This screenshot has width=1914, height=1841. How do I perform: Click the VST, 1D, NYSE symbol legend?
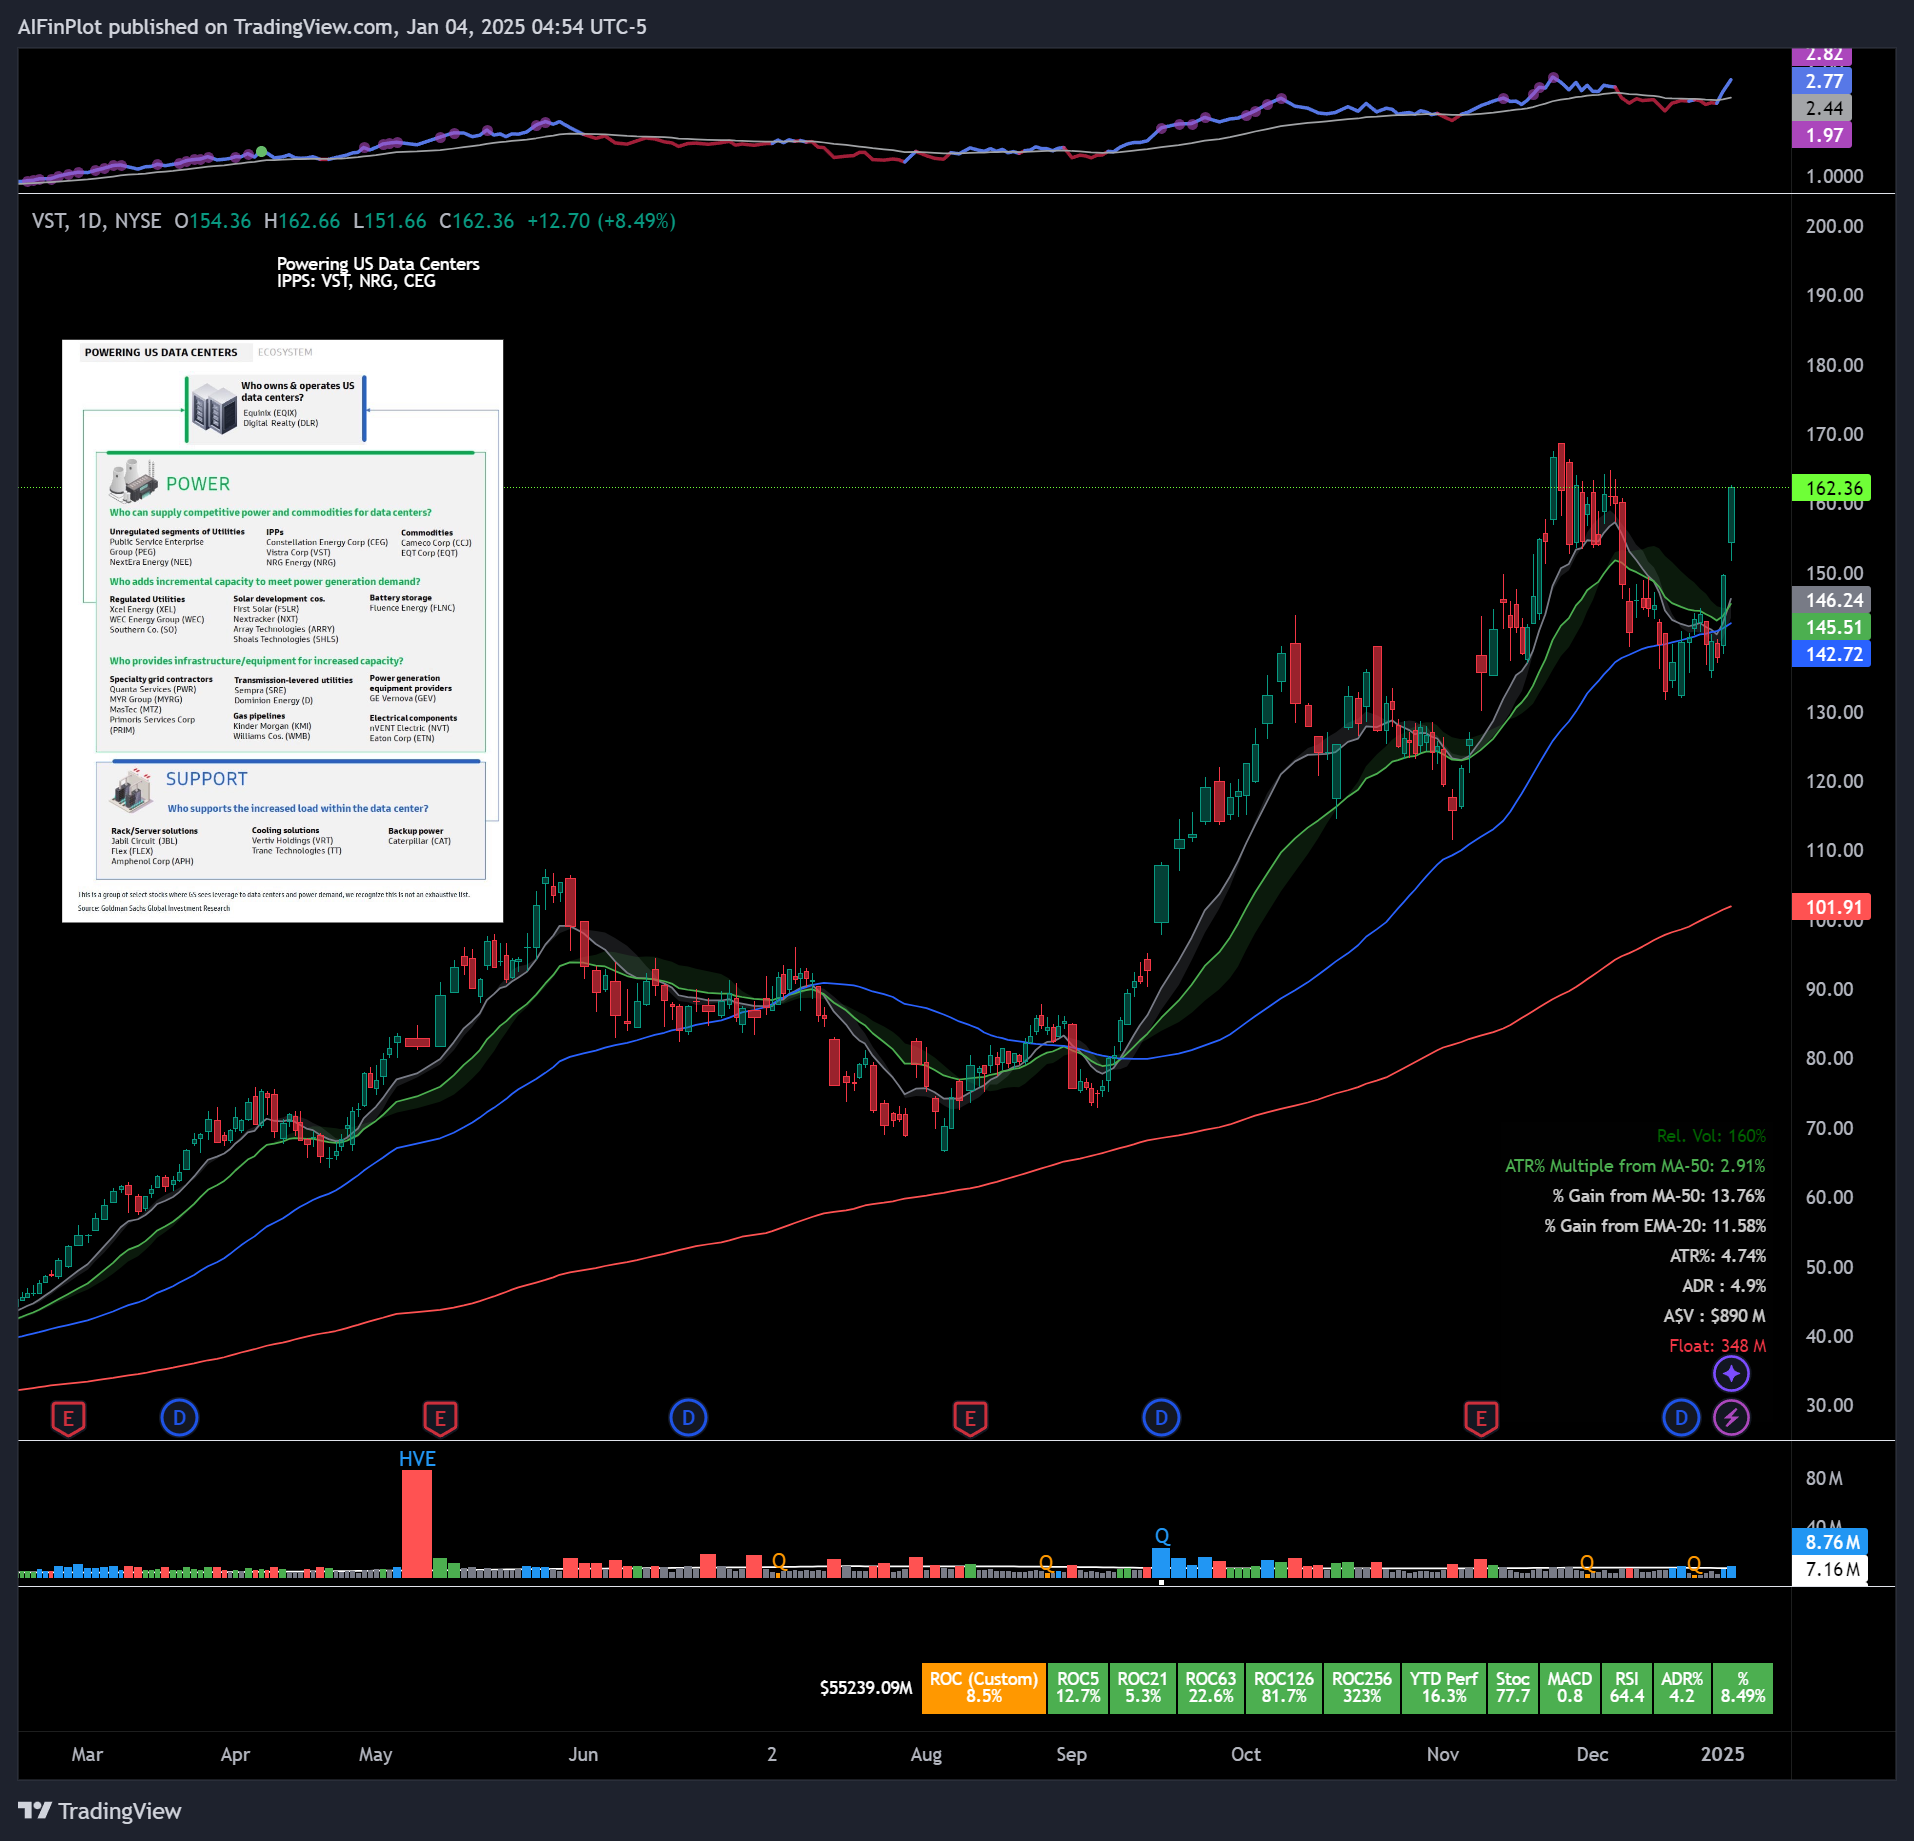pyautogui.click(x=96, y=221)
